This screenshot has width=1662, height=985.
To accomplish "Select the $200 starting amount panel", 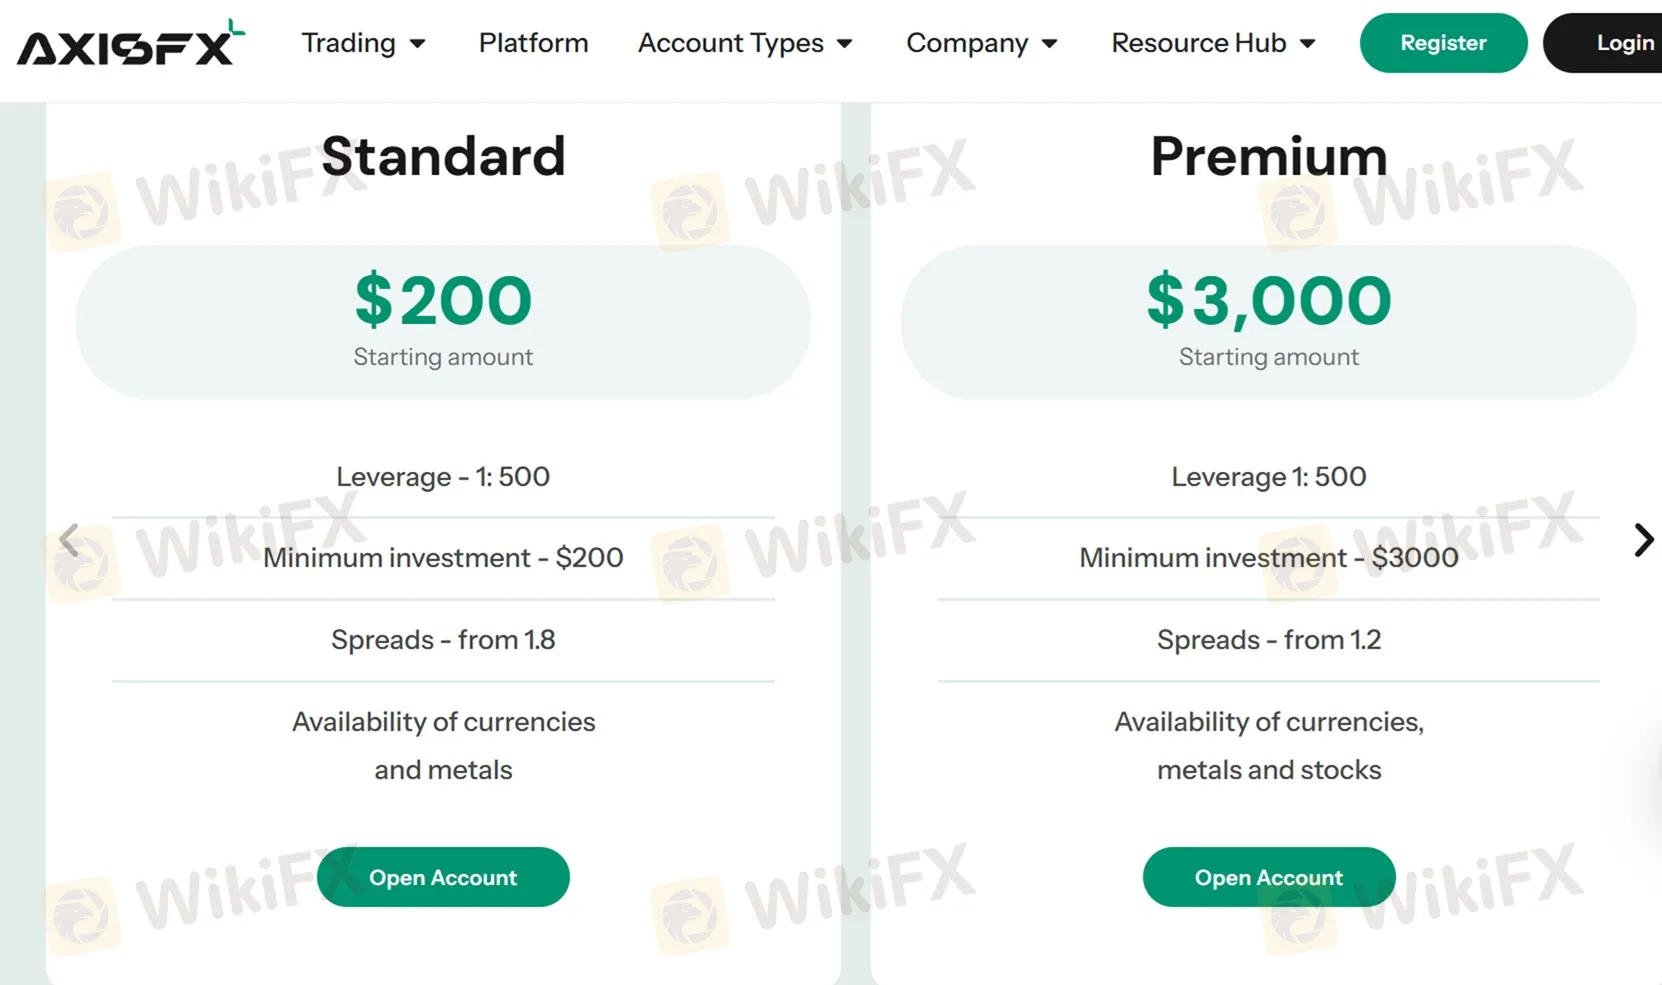I will tap(443, 321).
